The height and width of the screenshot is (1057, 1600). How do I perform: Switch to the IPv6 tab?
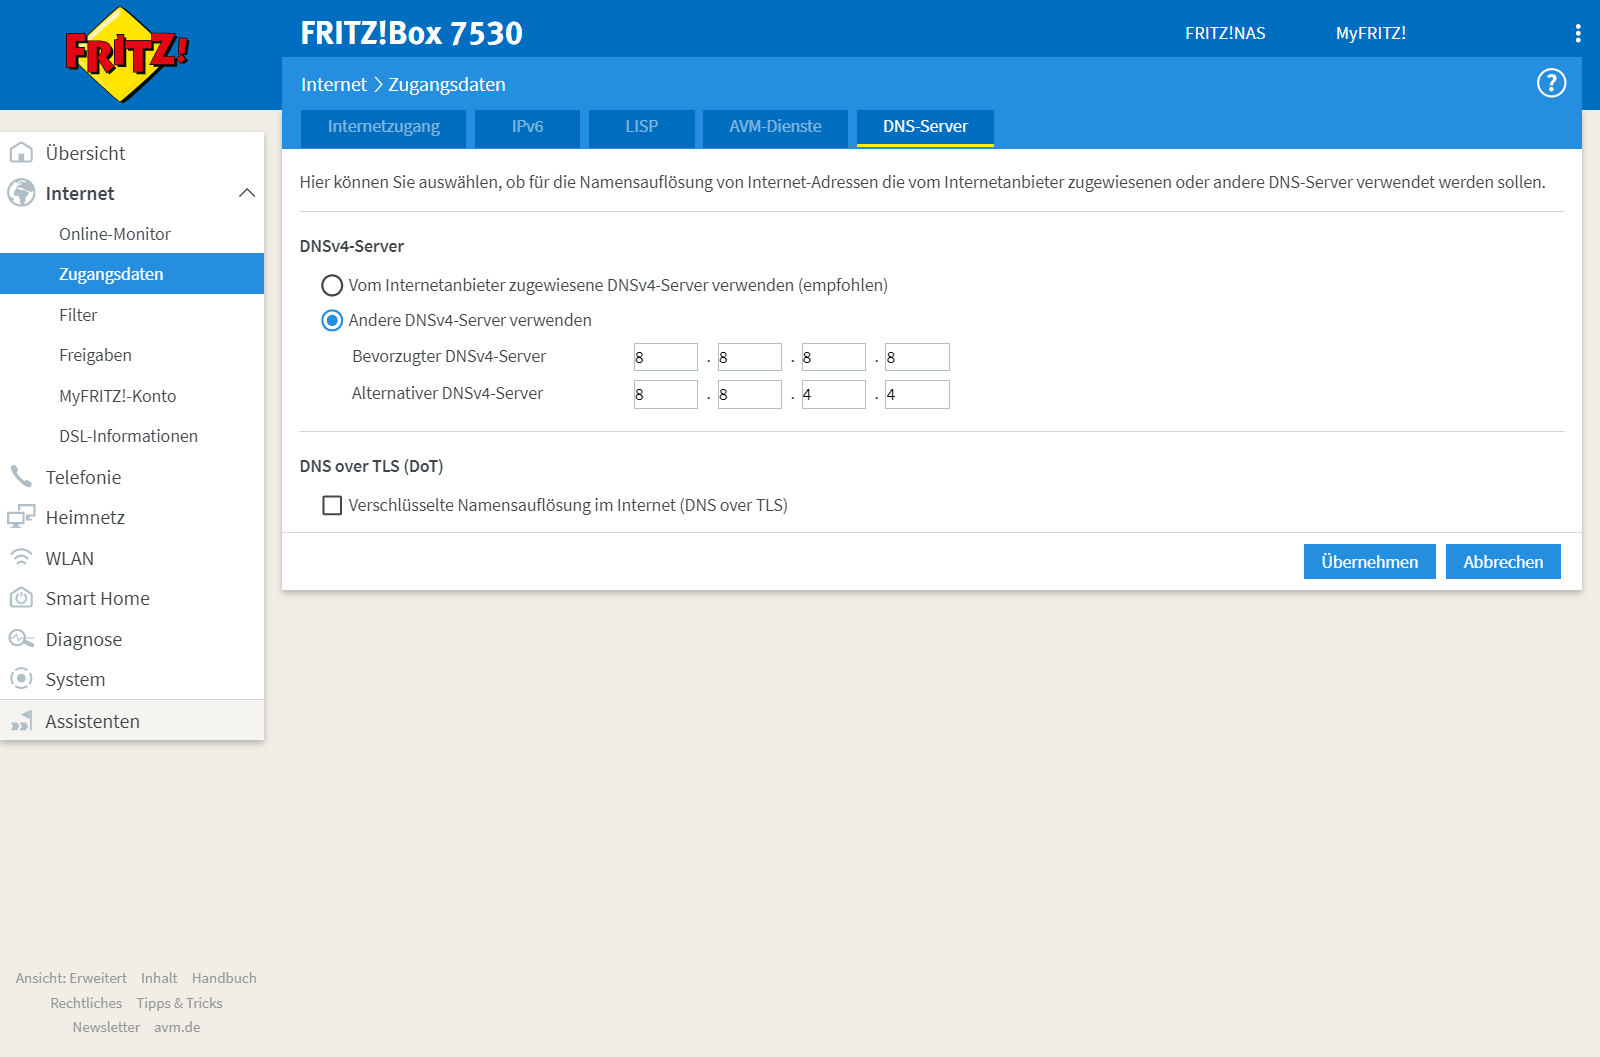527,127
